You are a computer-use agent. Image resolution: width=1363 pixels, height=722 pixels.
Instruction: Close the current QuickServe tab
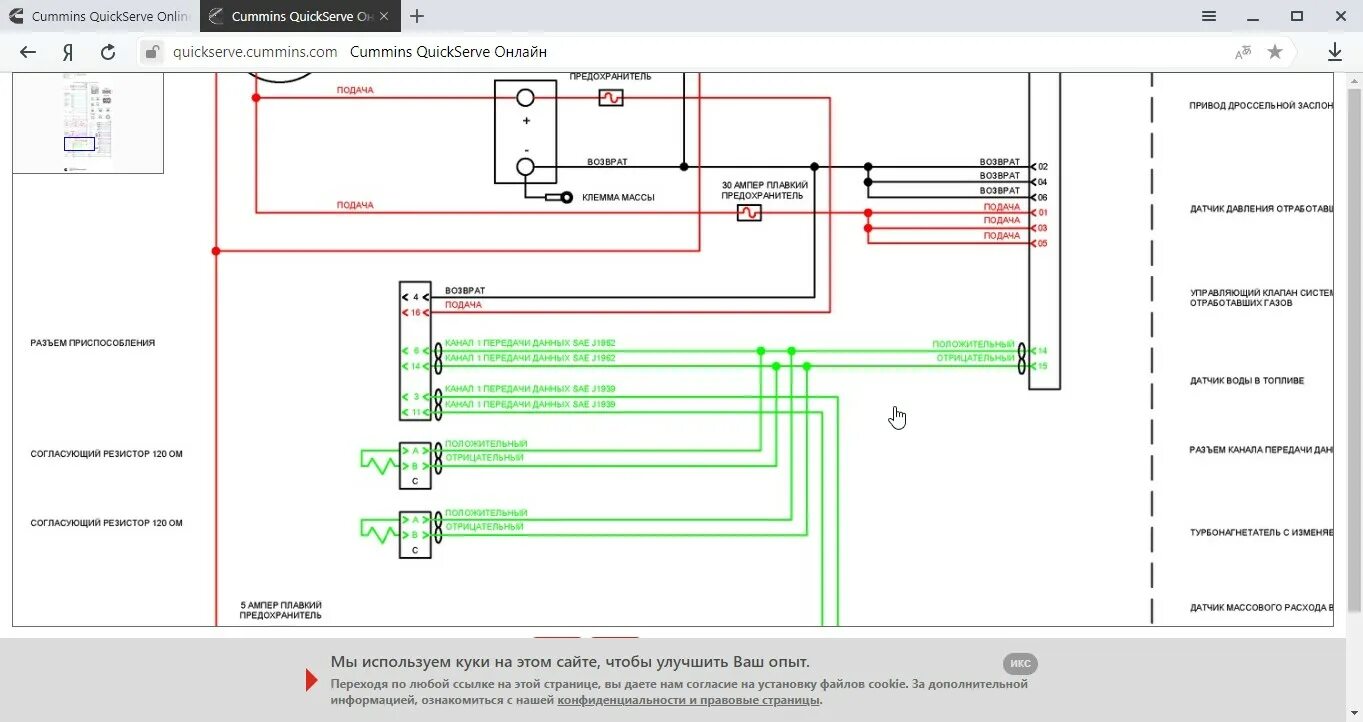pyautogui.click(x=383, y=16)
